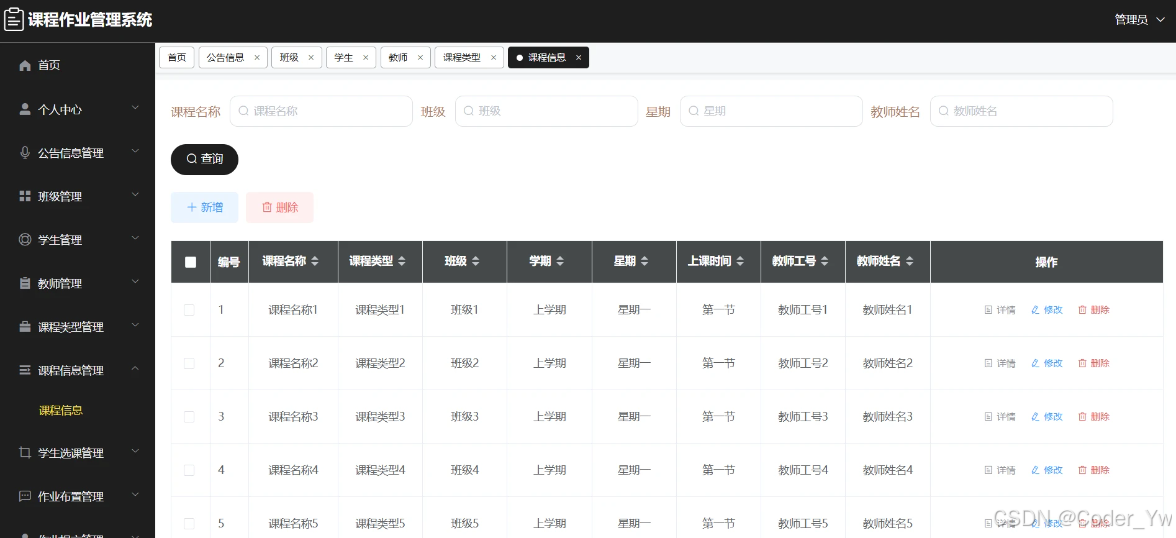Click the 教师工号3 table cell
Screen dimensions: 1176x538
coord(803,416)
